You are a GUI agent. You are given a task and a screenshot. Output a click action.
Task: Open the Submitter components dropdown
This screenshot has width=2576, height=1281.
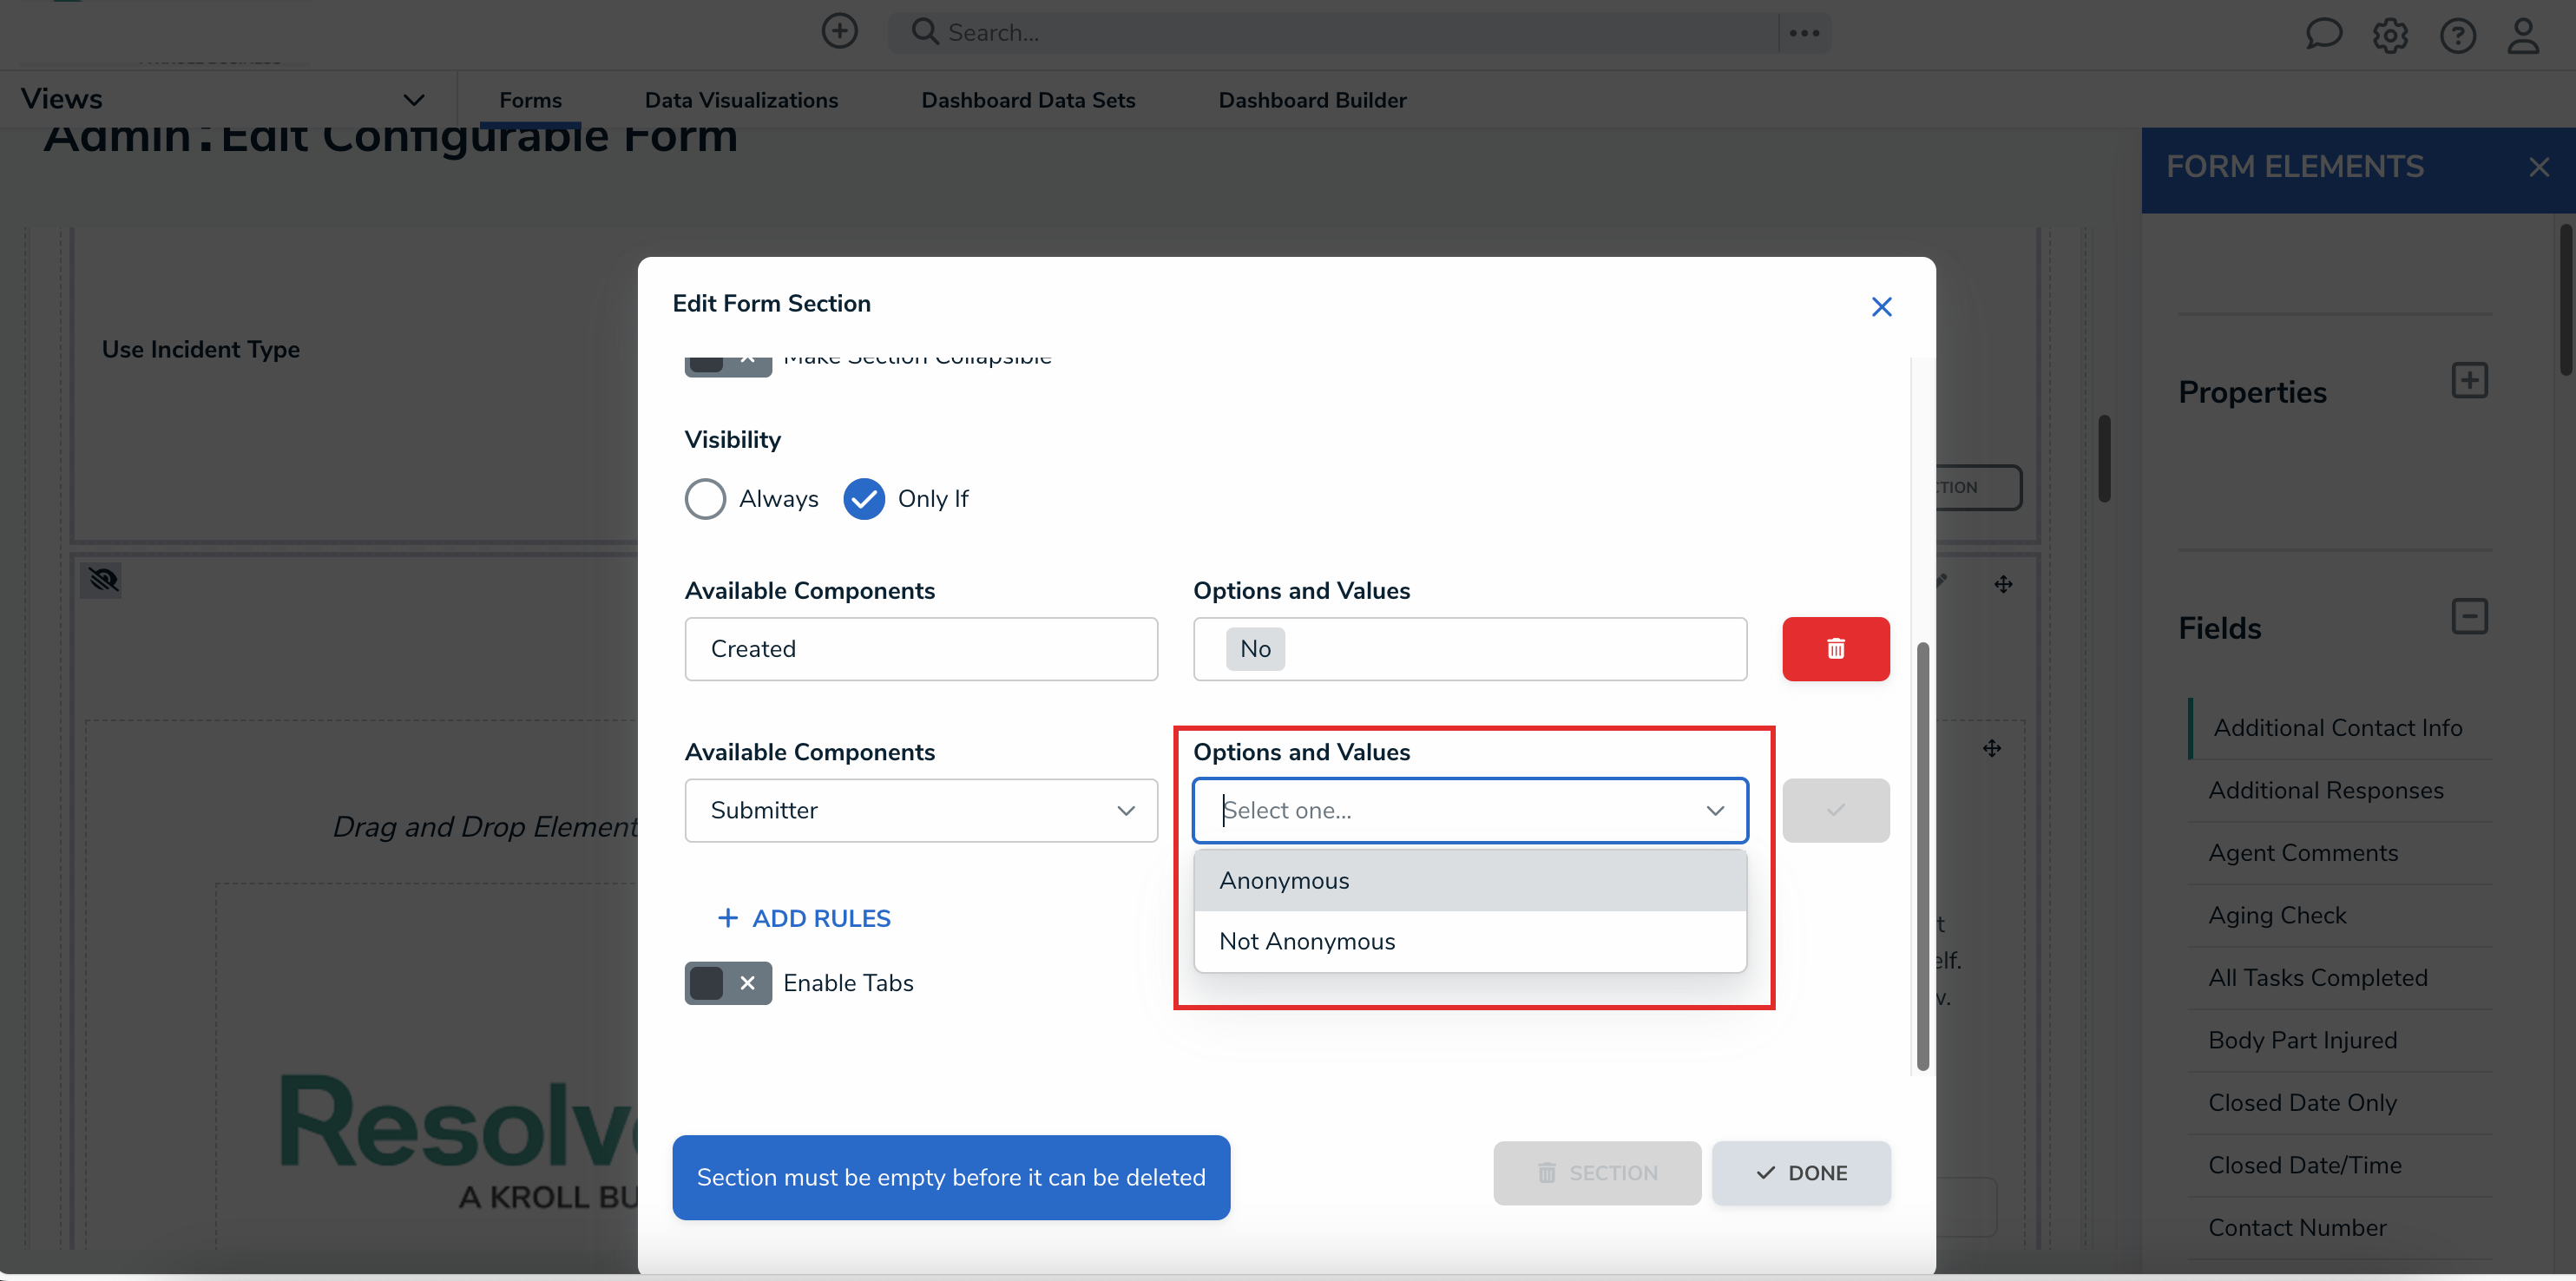point(920,810)
